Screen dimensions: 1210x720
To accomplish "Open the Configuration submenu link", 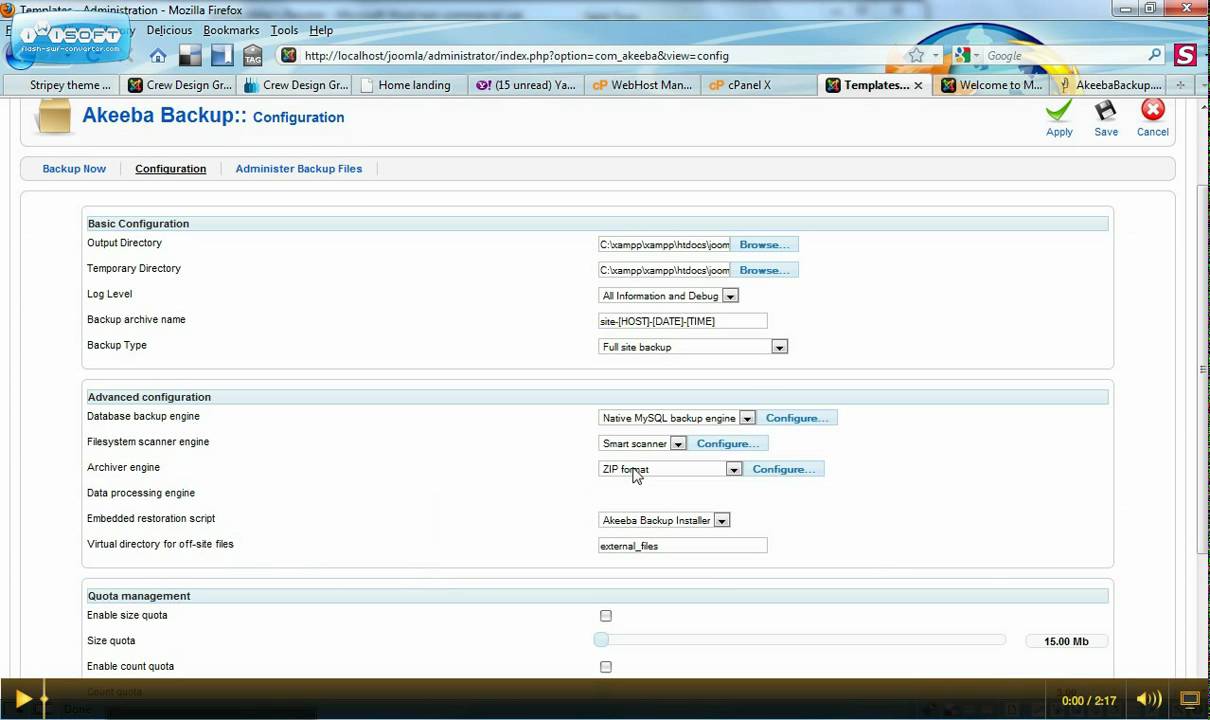I will 170,169.
